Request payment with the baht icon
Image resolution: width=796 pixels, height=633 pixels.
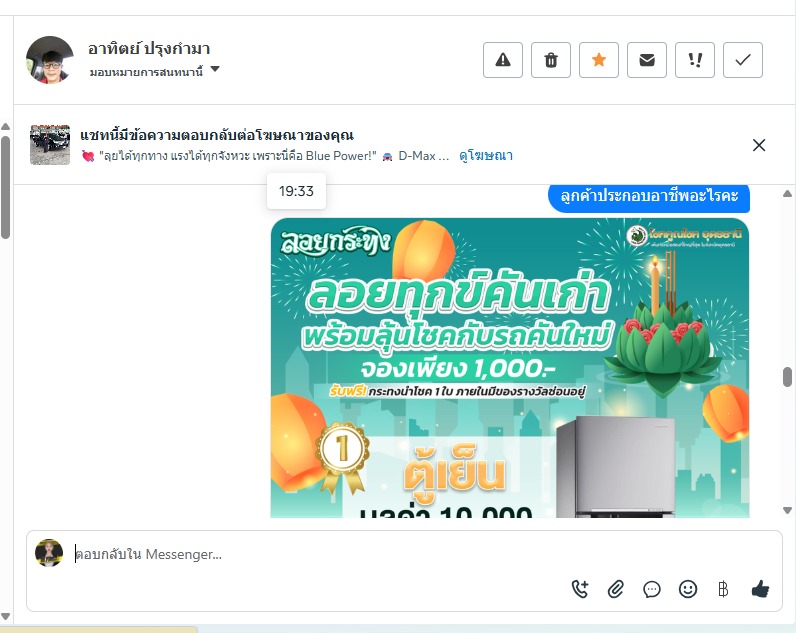coord(723,589)
